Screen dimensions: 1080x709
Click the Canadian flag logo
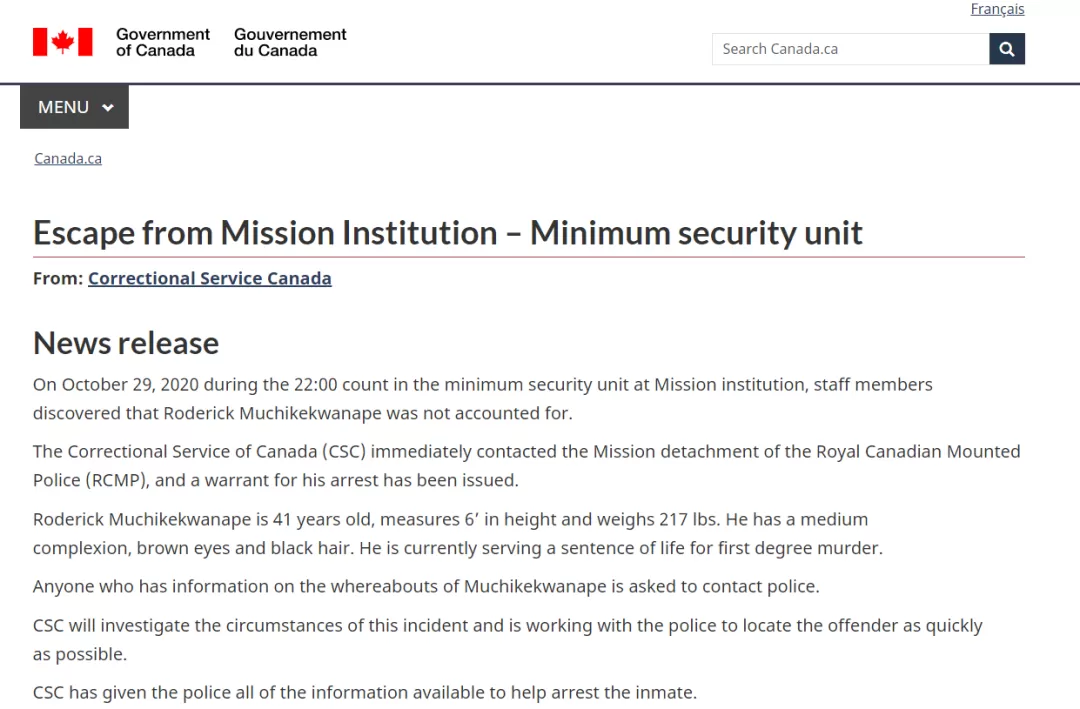point(63,42)
